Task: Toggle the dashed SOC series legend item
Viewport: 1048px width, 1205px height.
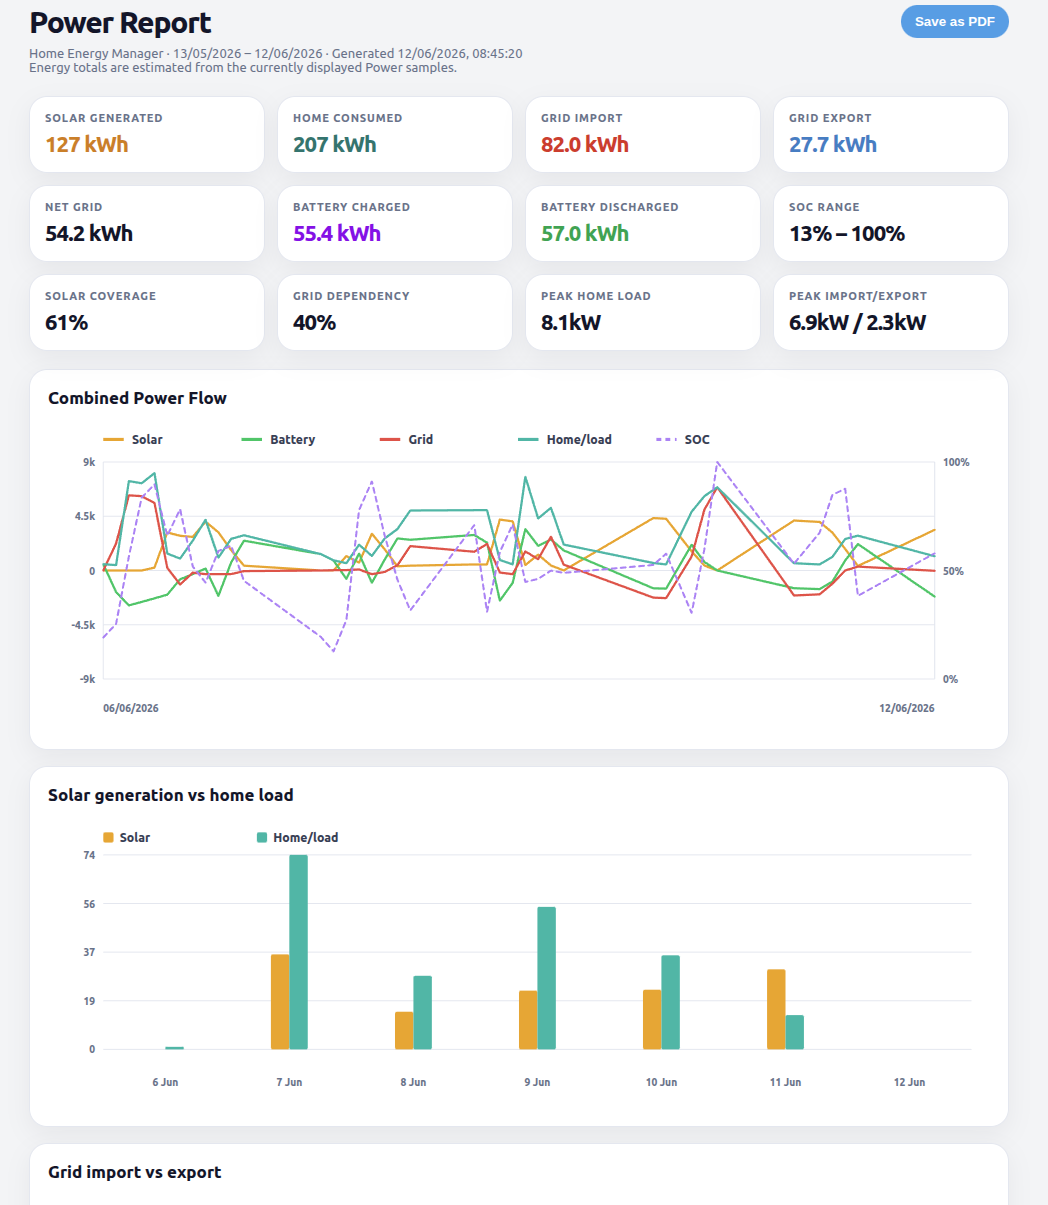Action: coord(683,439)
